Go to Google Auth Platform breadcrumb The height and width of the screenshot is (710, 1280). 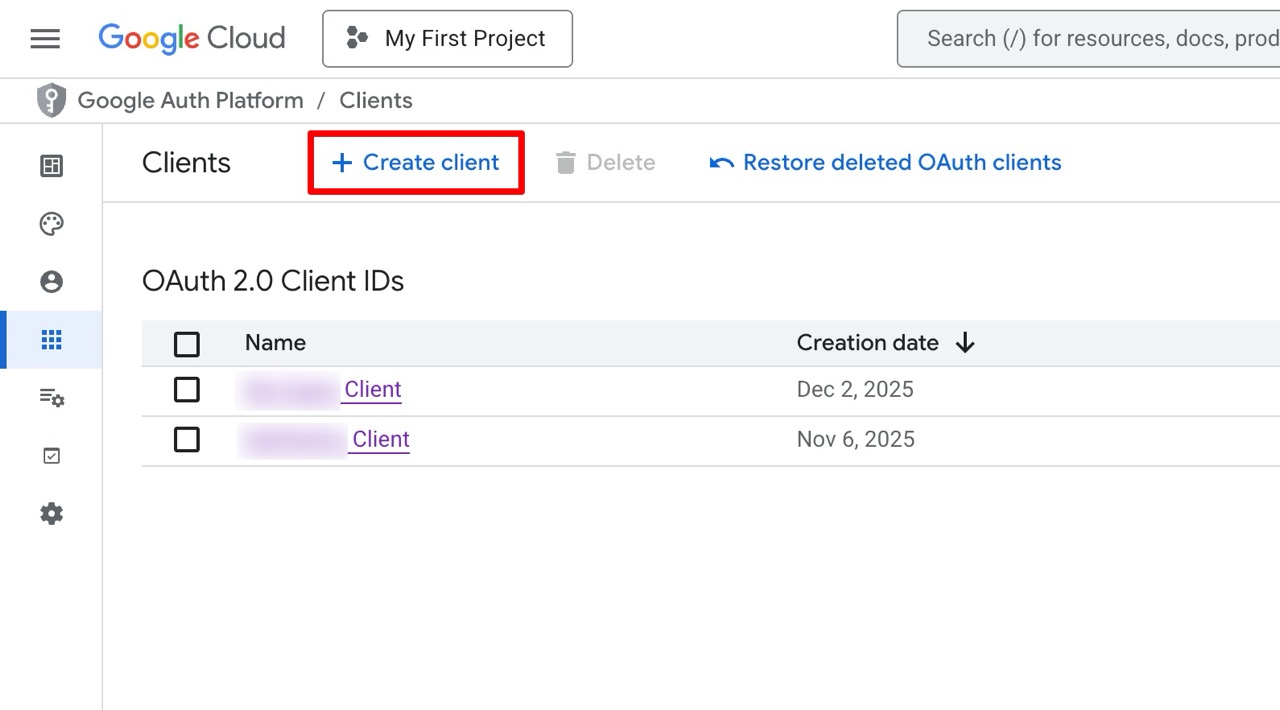(x=190, y=101)
